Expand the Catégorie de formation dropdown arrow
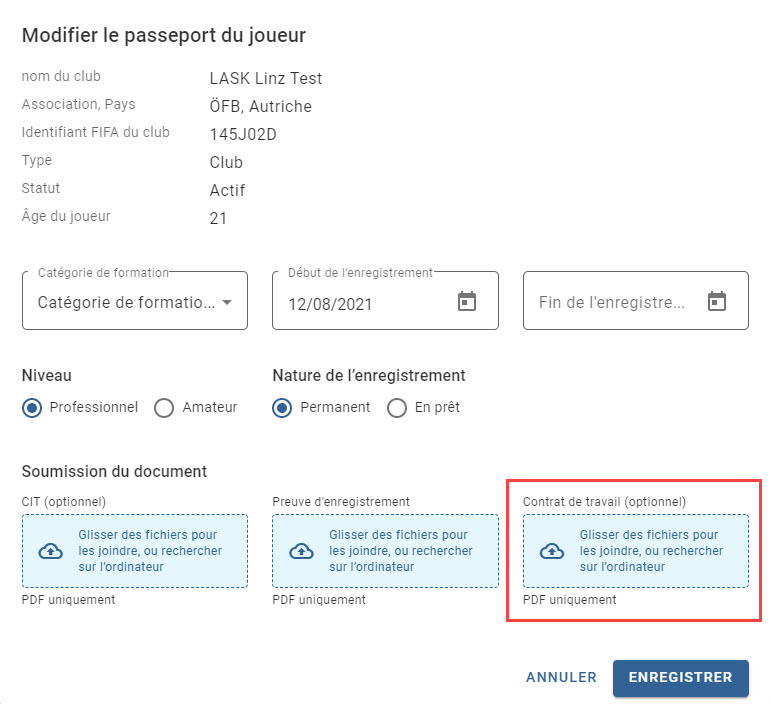Screen dimensions: 771x704 (x=227, y=302)
